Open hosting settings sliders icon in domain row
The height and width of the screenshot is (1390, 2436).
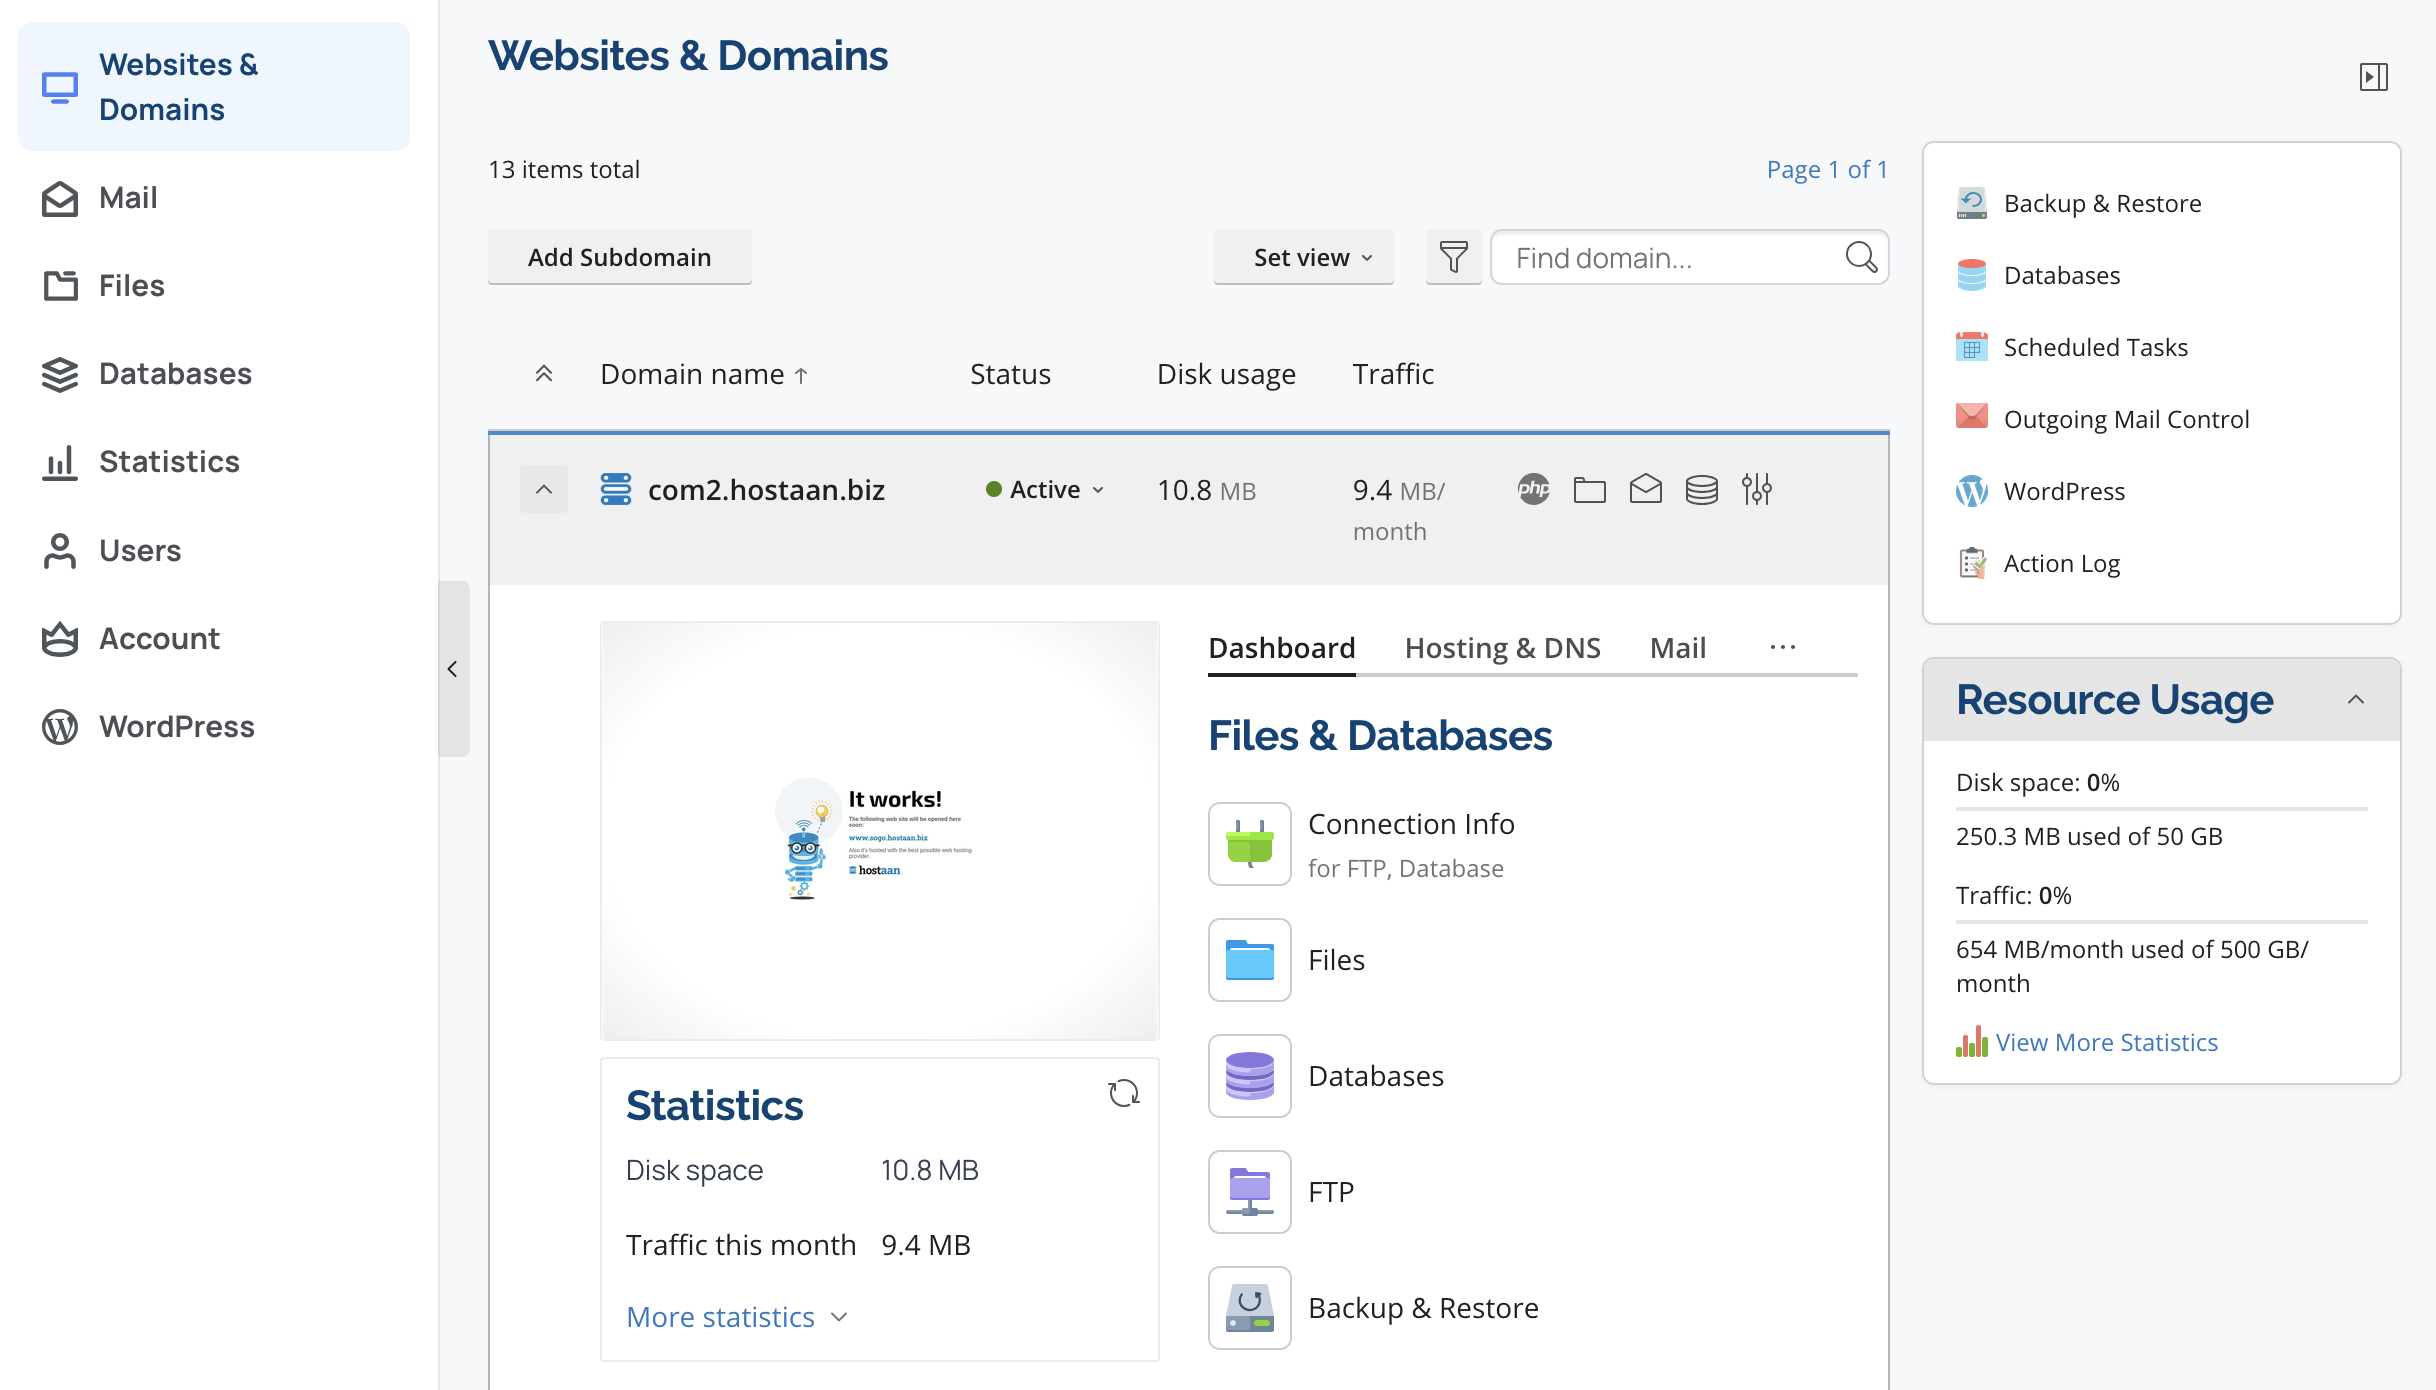tap(1757, 489)
